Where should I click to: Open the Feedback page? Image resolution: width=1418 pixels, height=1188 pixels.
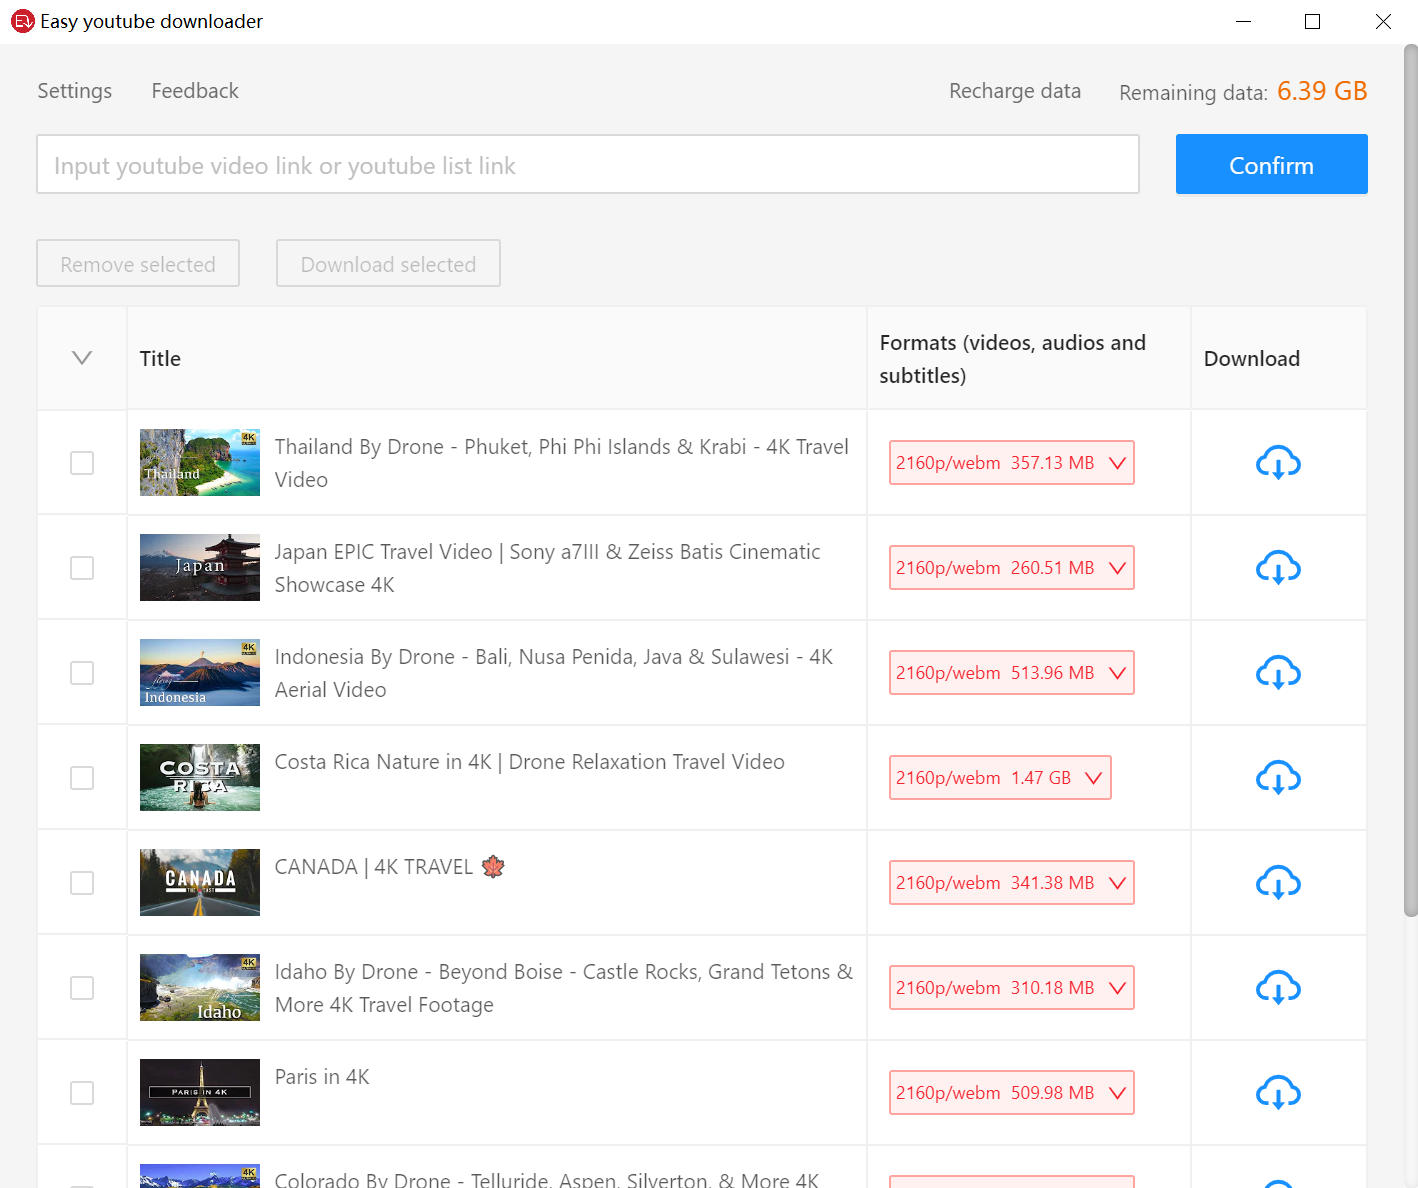[195, 90]
